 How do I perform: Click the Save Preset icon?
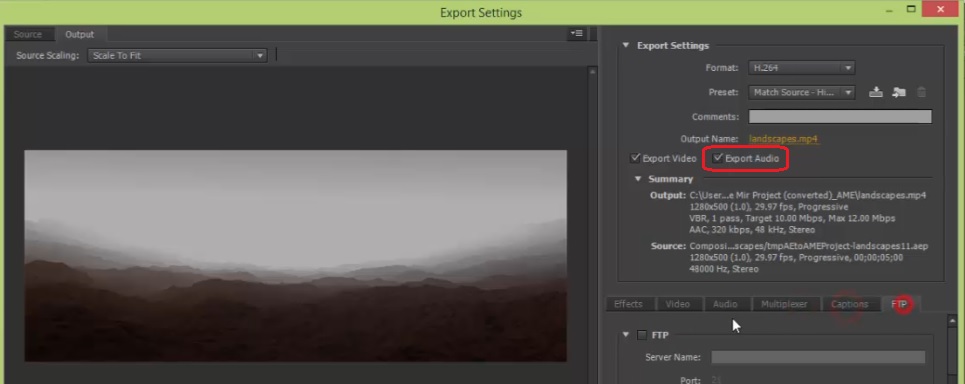(x=876, y=92)
